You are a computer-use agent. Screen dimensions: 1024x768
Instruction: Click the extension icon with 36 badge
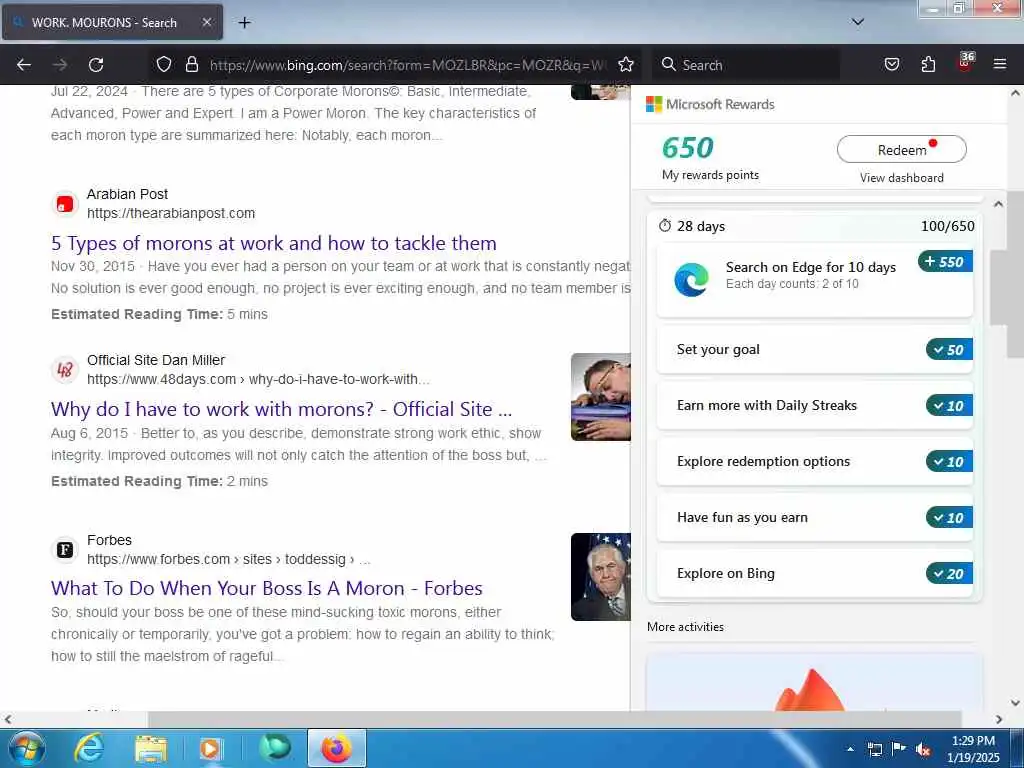point(965,63)
